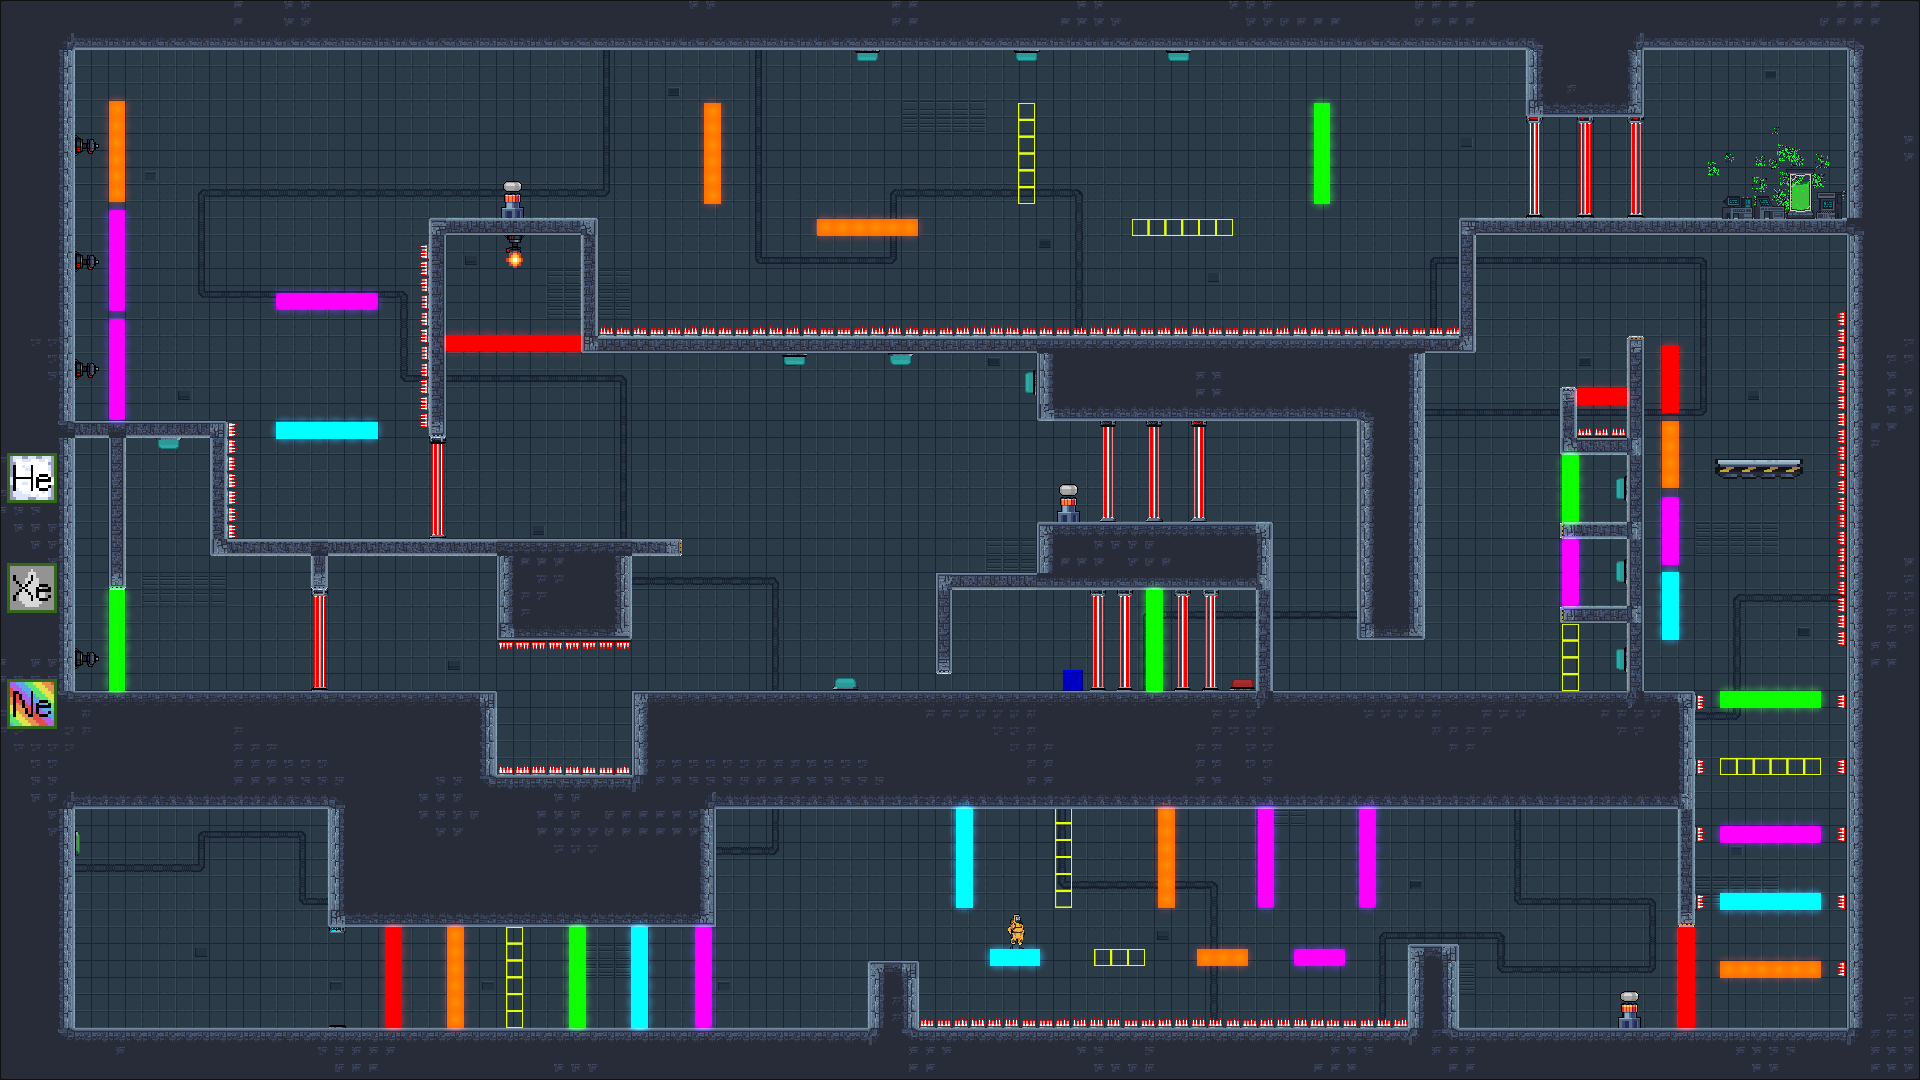Image resolution: width=1920 pixels, height=1080 pixels.
Task: Click the green bar between the red laser pillars
Action: tap(1154, 640)
